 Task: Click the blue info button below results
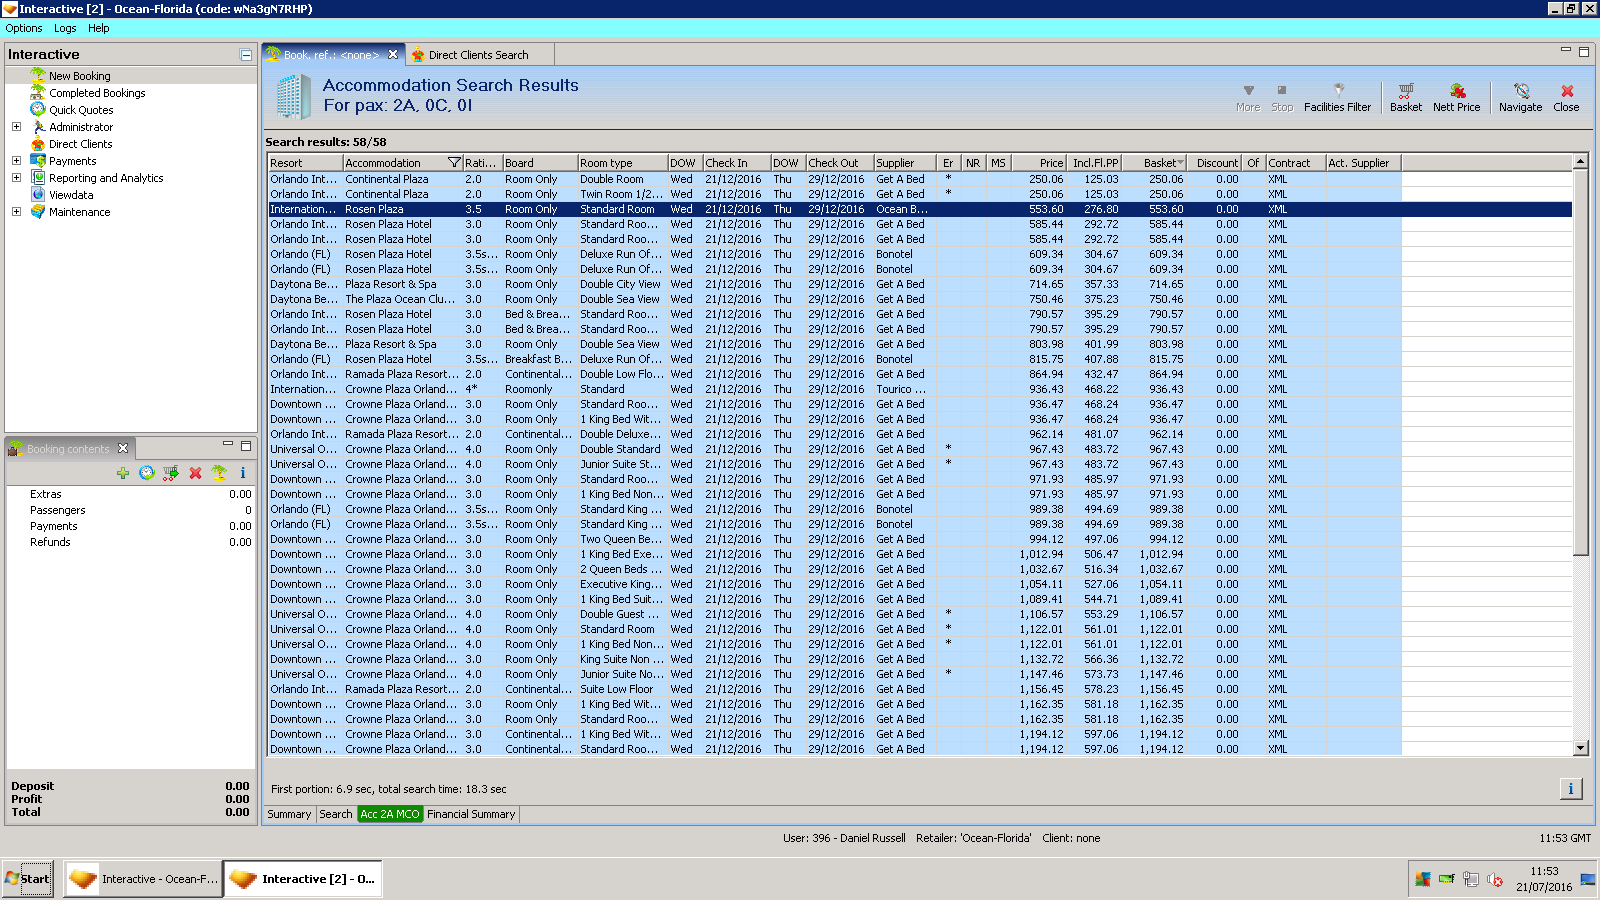[x=1570, y=789]
